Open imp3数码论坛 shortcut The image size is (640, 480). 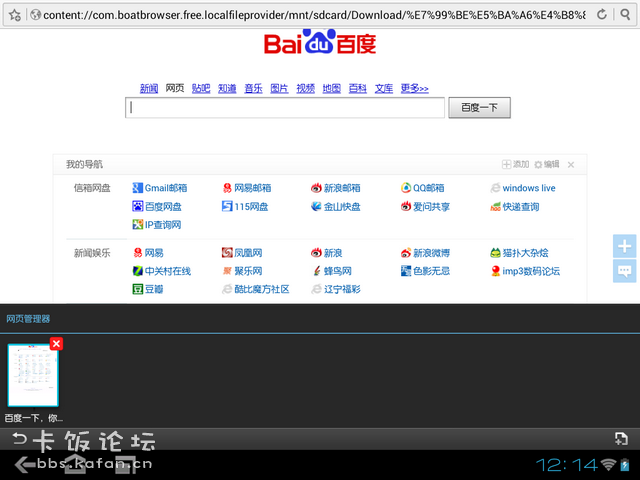coord(525,271)
